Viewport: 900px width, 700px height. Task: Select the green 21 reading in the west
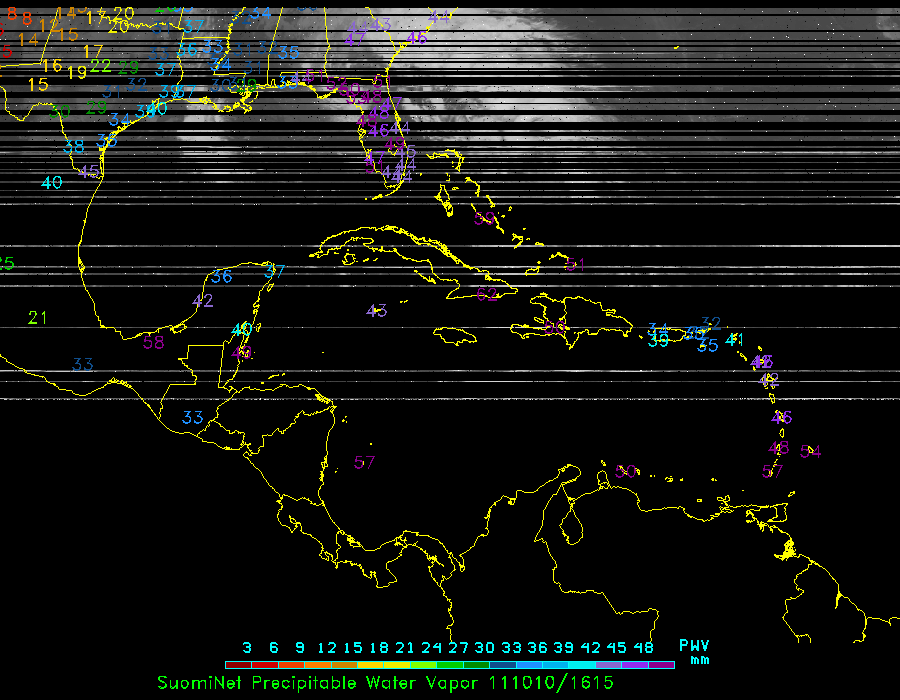click(38, 318)
